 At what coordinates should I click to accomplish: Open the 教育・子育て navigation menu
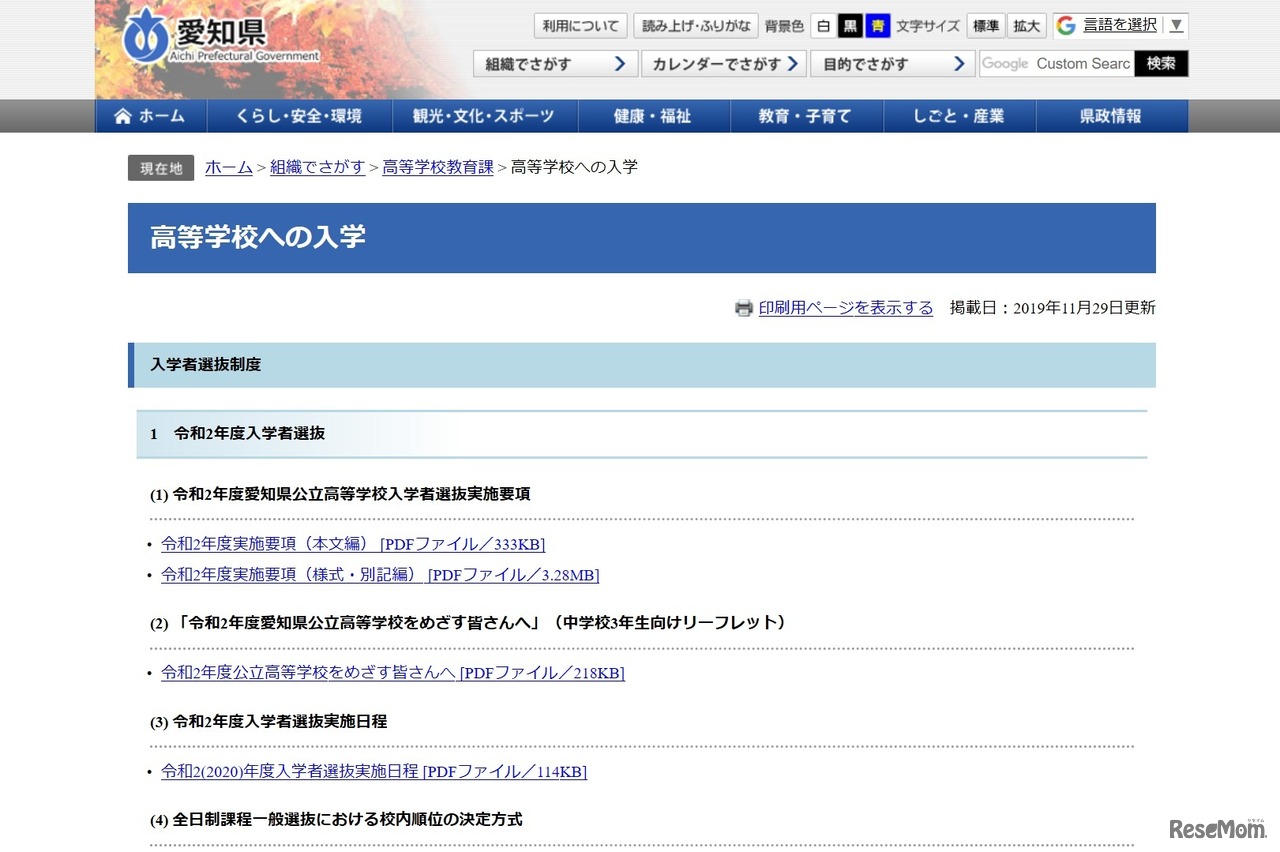(x=806, y=116)
